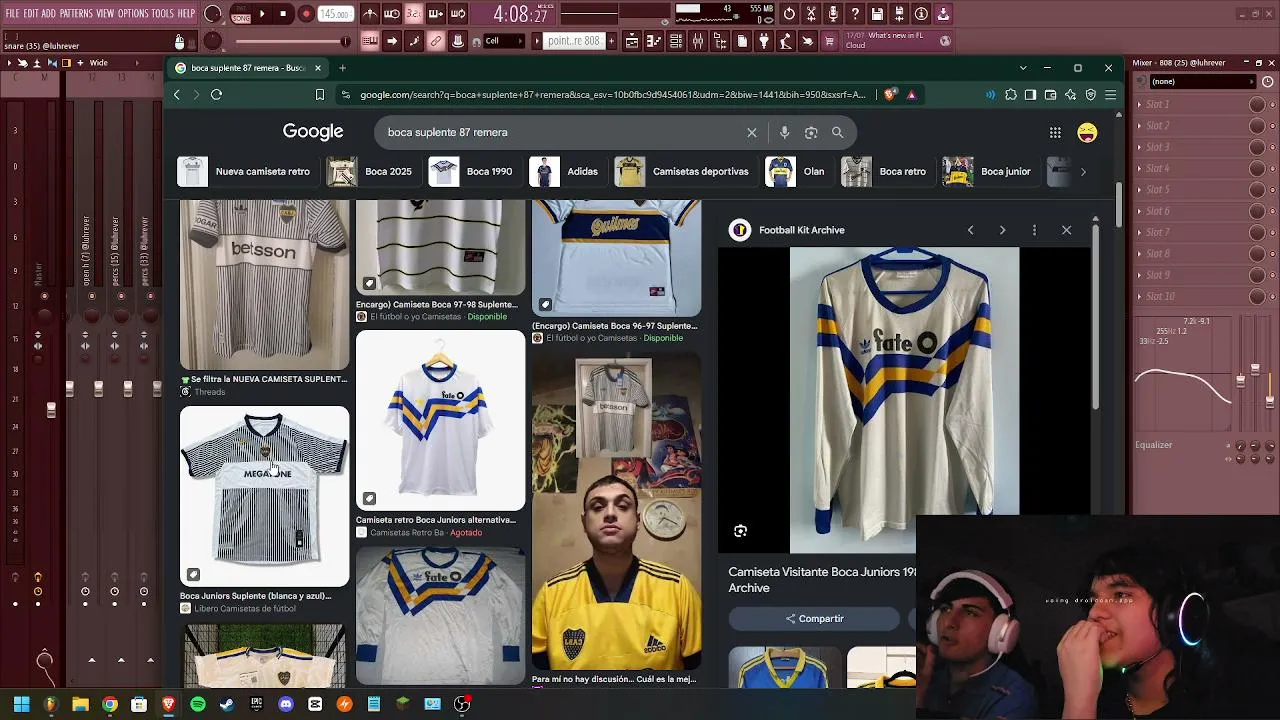1280x720 pixels.
Task: Open the Piano roll from FL toolbar
Action: pos(654,41)
